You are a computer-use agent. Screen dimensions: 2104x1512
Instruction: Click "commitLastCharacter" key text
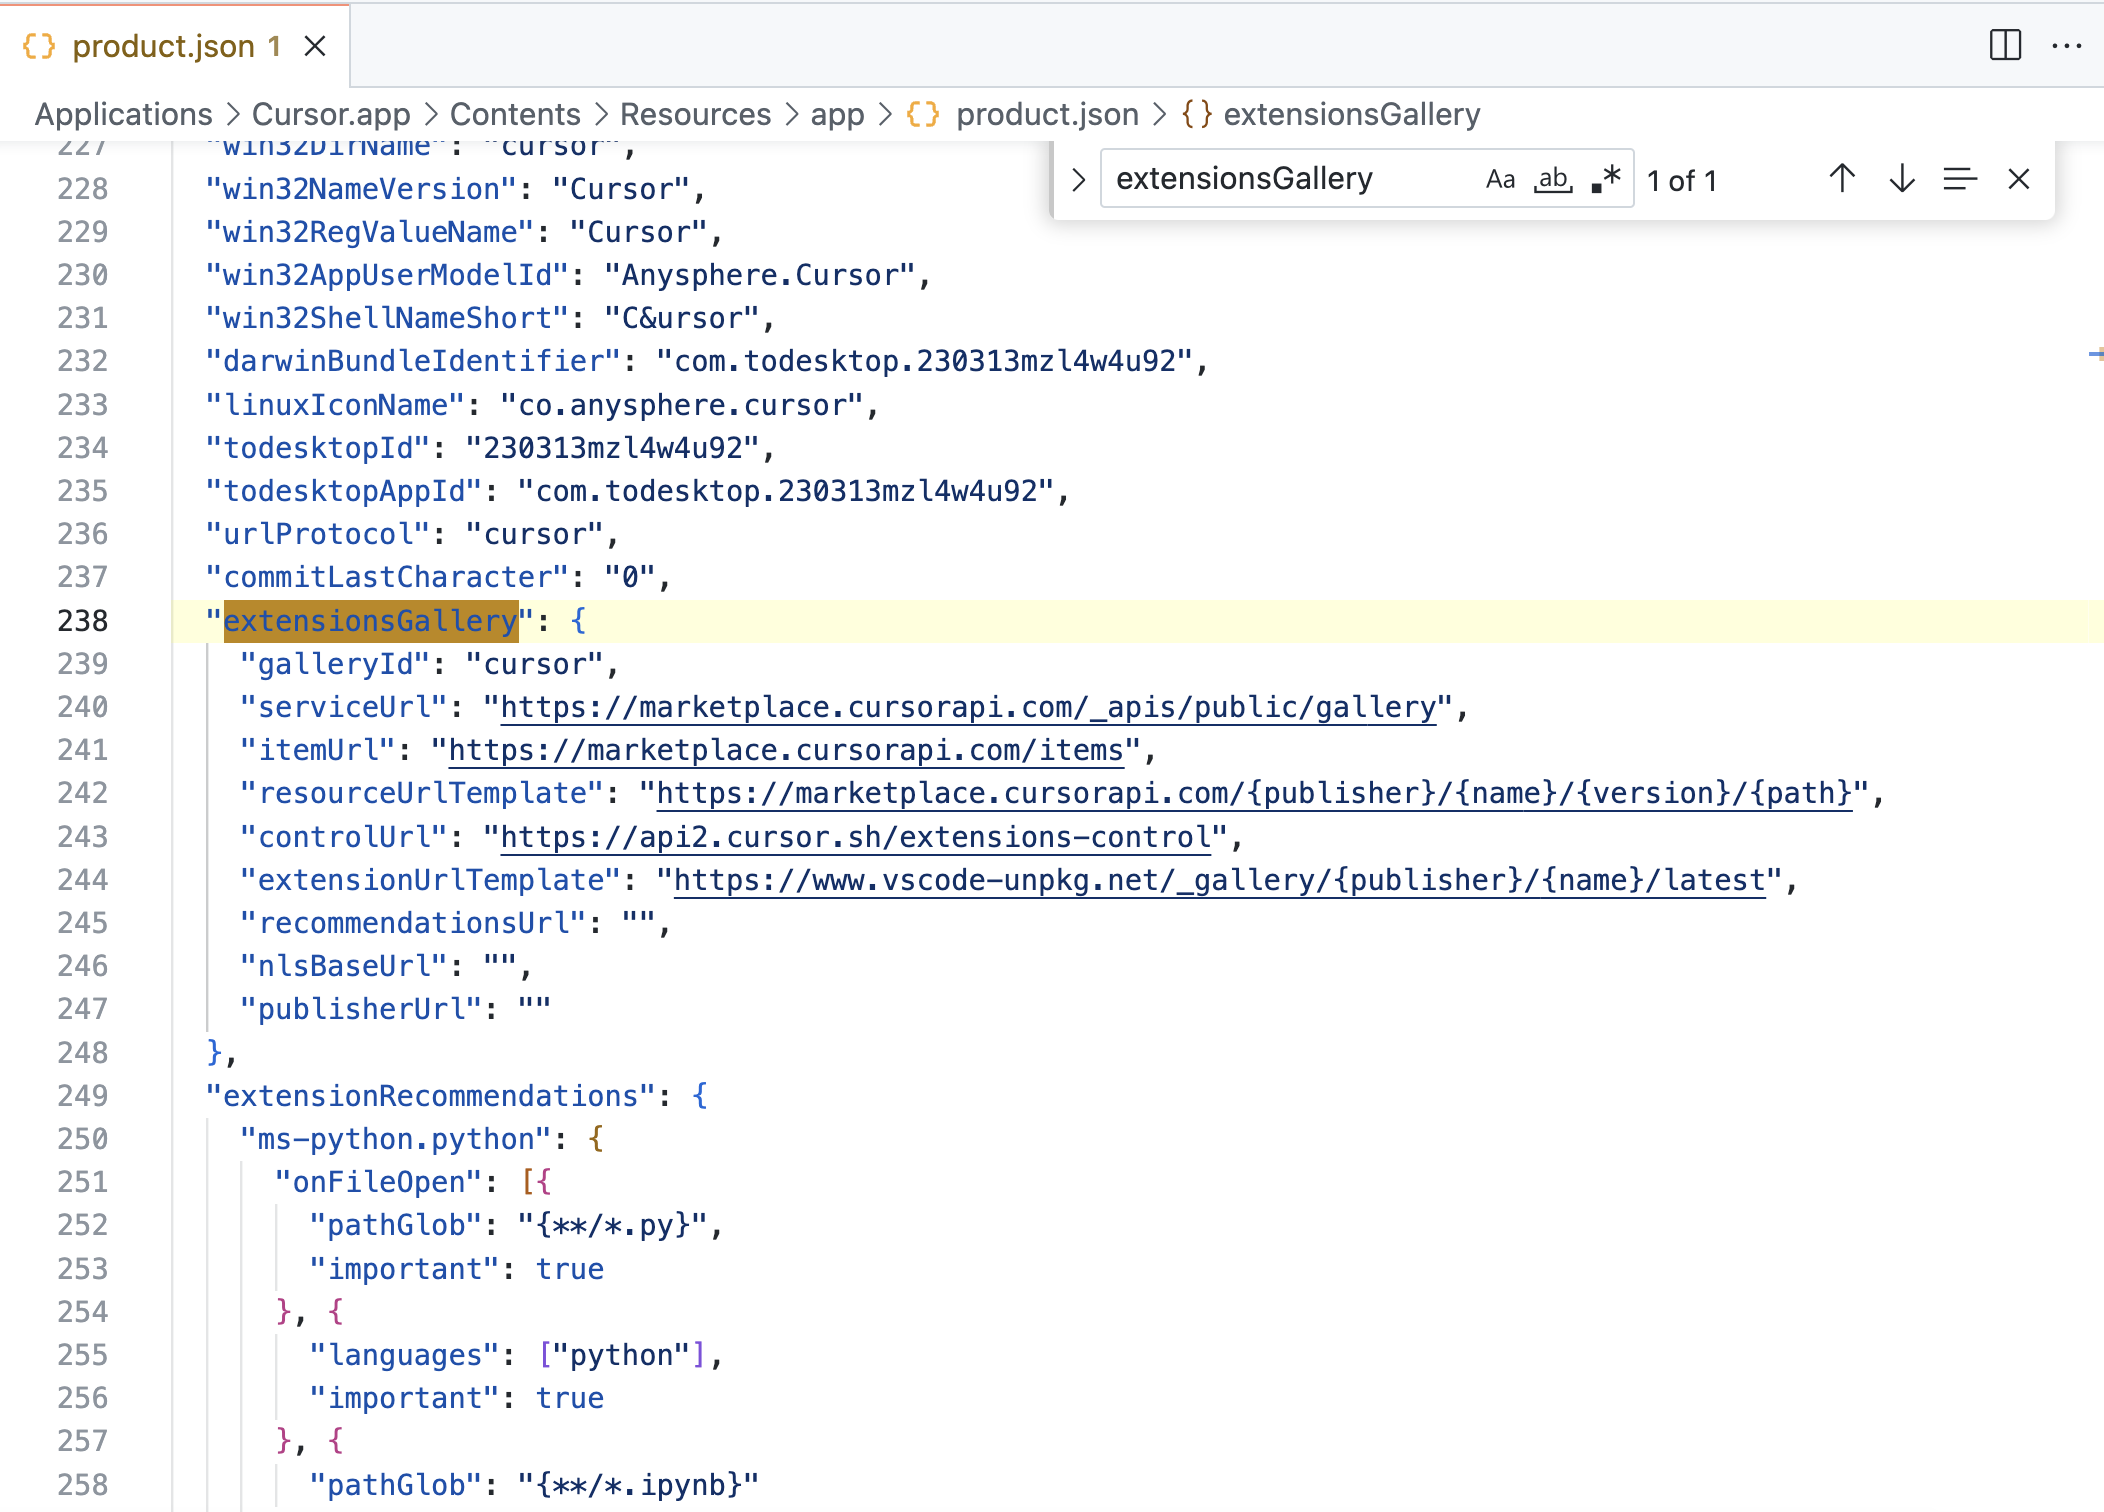point(388,577)
